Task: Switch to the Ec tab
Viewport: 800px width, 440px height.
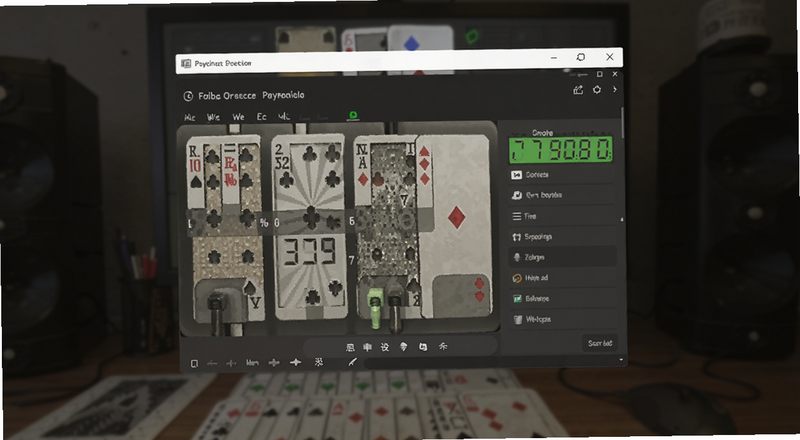Action: pos(261,117)
